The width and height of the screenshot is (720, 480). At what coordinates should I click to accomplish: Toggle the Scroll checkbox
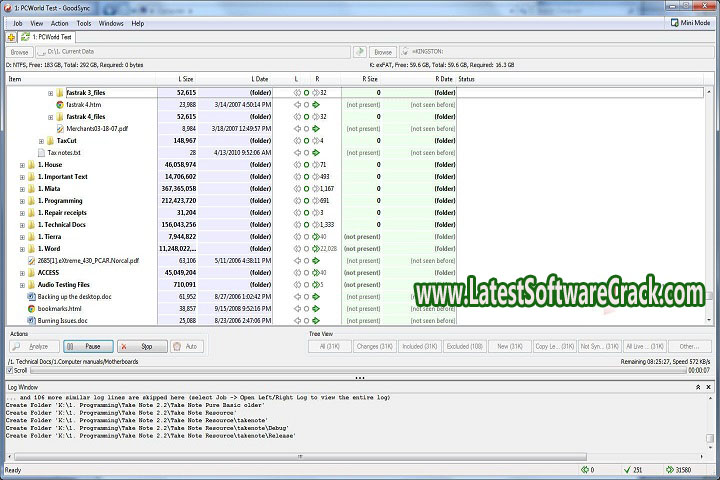pos(10,370)
